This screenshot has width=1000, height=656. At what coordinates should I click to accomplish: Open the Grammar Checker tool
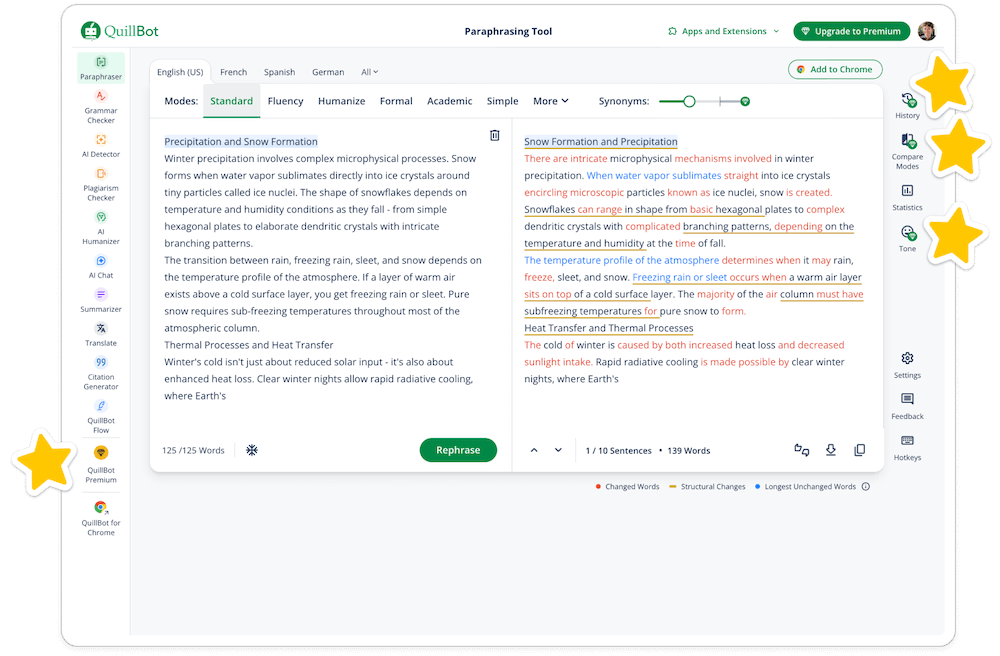[x=101, y=106]
